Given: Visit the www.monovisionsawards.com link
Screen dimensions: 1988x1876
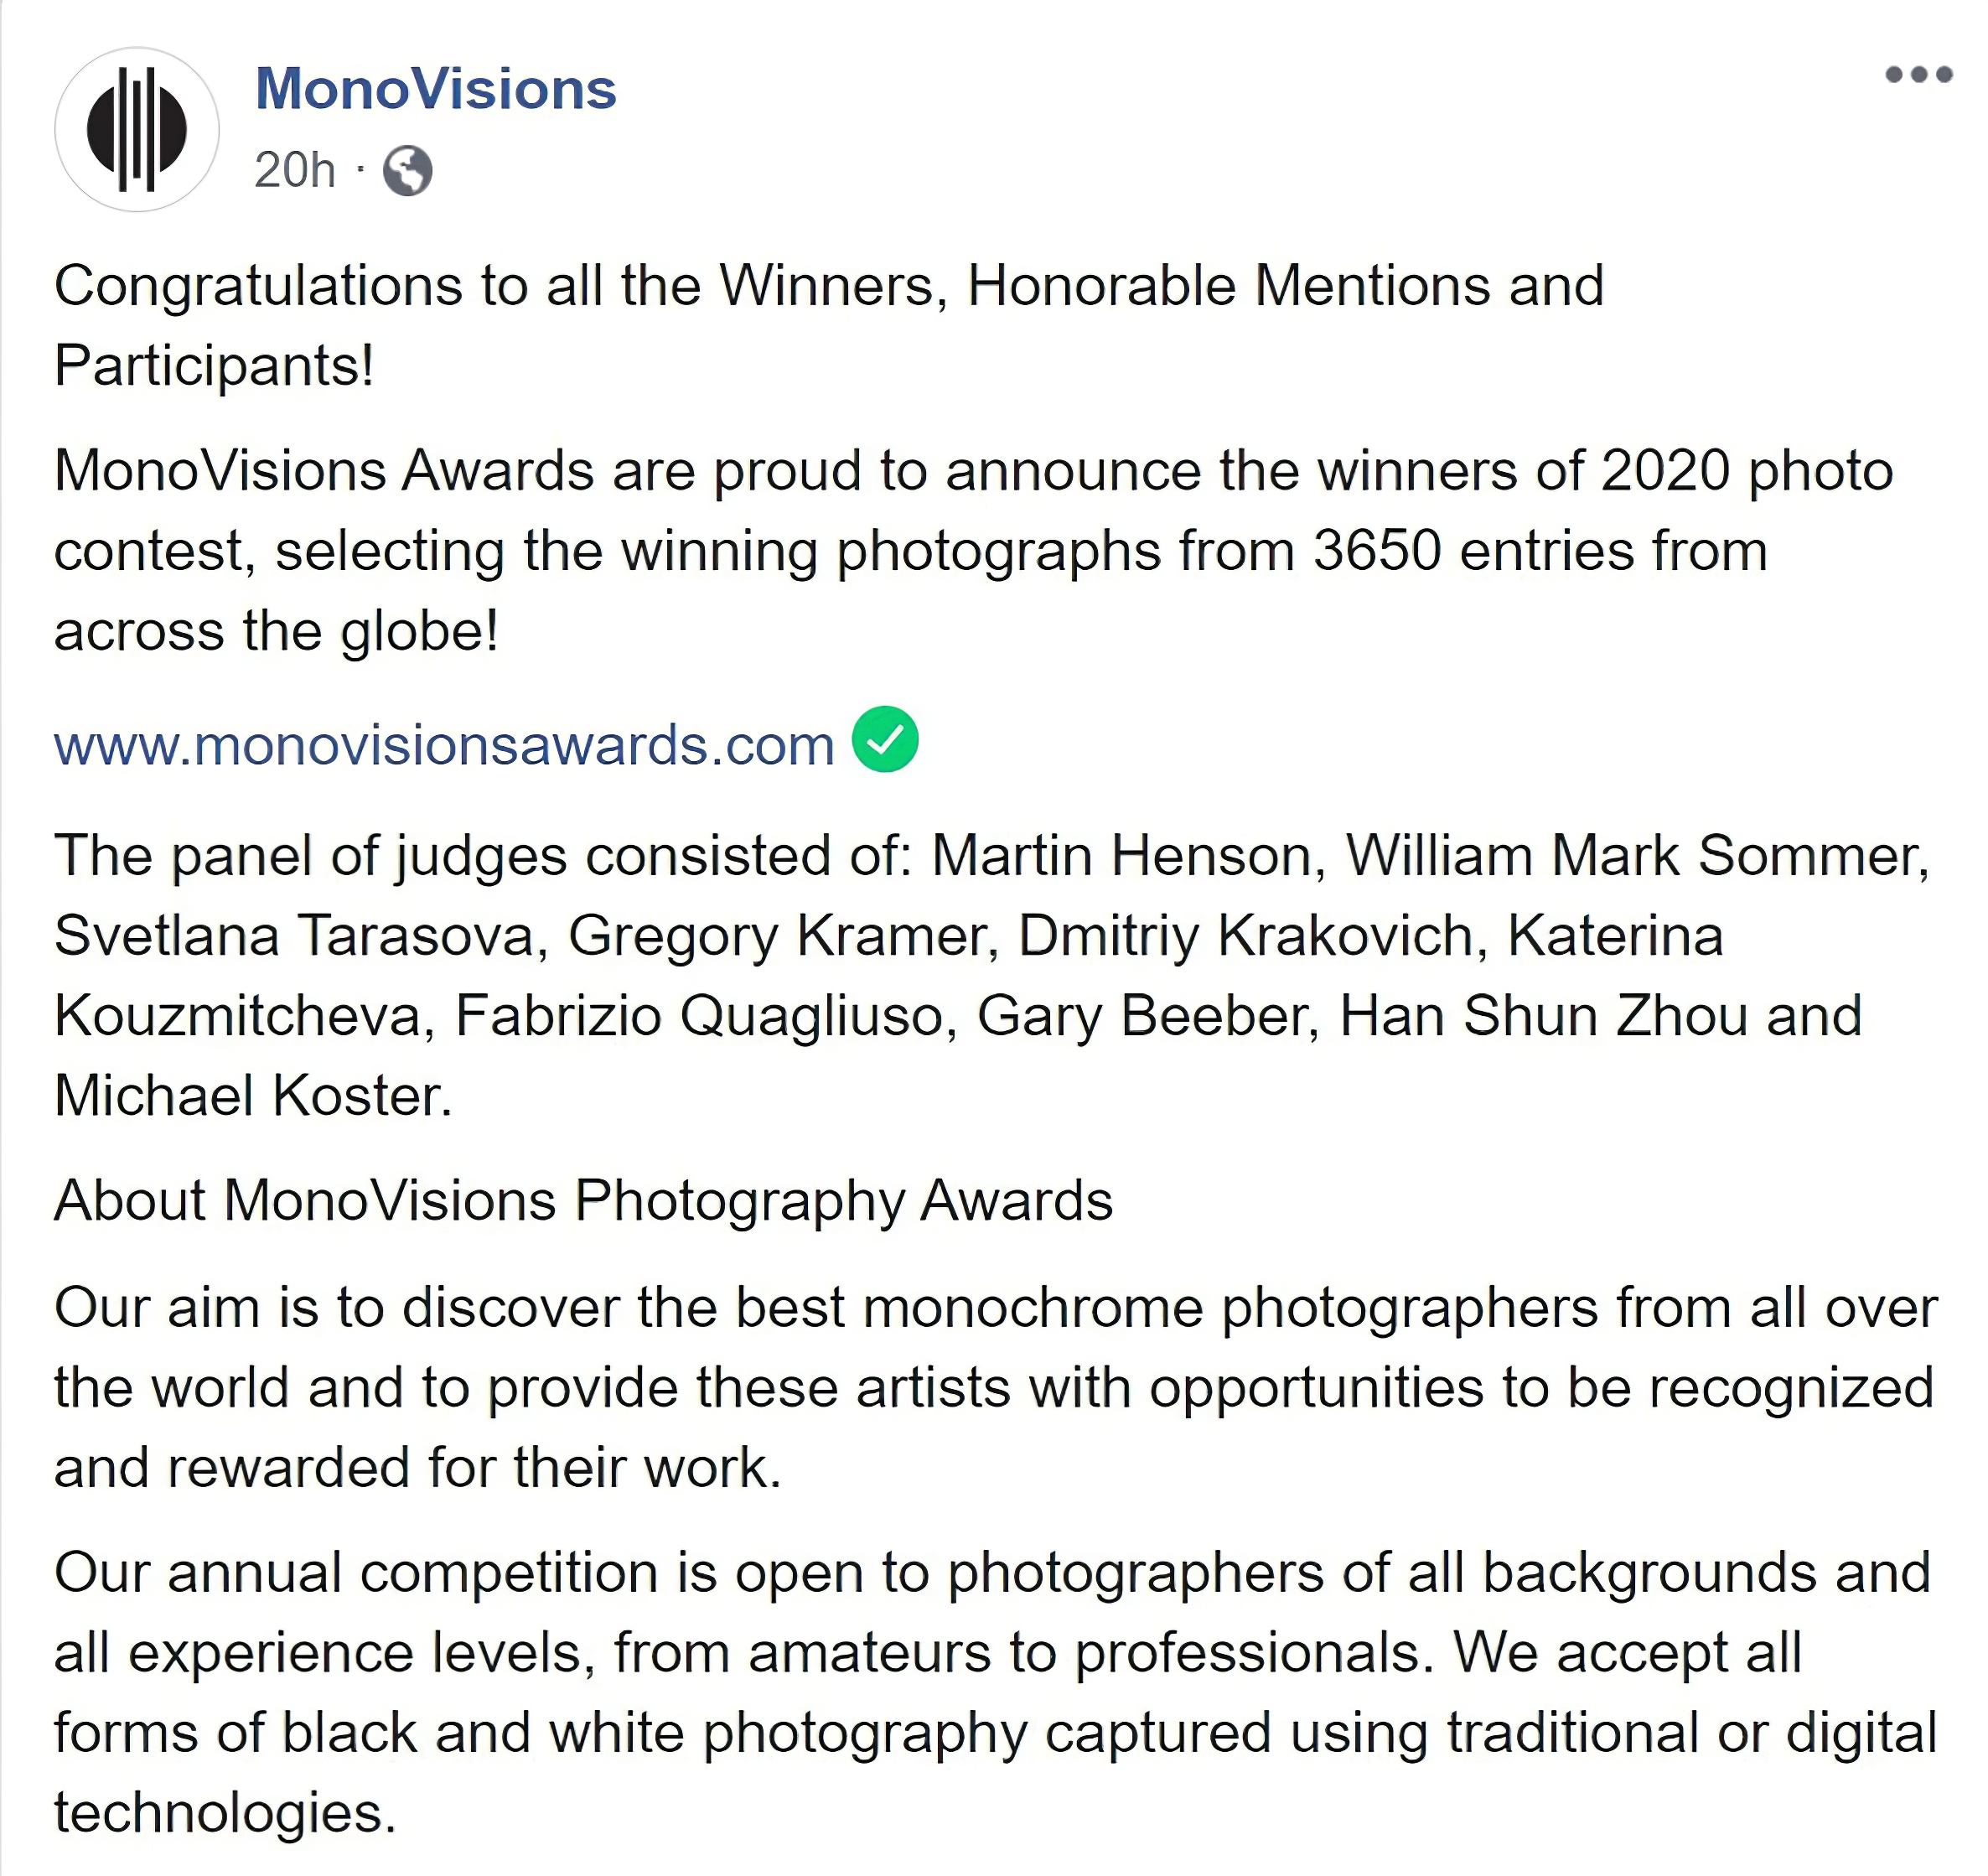Looking at the screenshot, I should [x=444, y=746].
